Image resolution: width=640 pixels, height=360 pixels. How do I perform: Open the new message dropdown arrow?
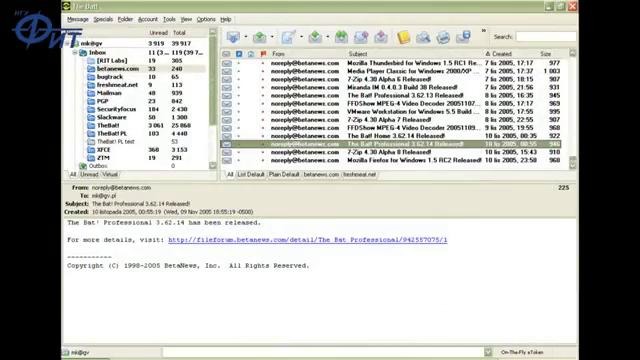[301, 37]
